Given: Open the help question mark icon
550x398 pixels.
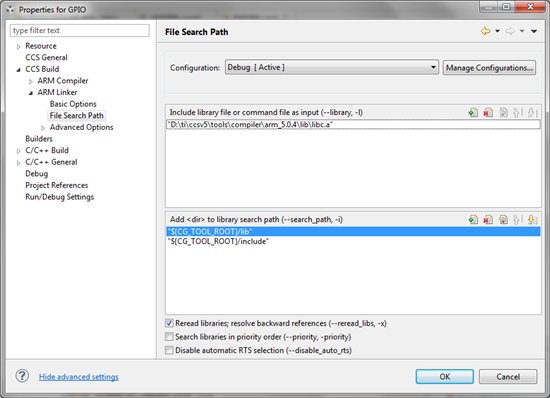Looking at the screenshot, I should [x=22, y=376].
